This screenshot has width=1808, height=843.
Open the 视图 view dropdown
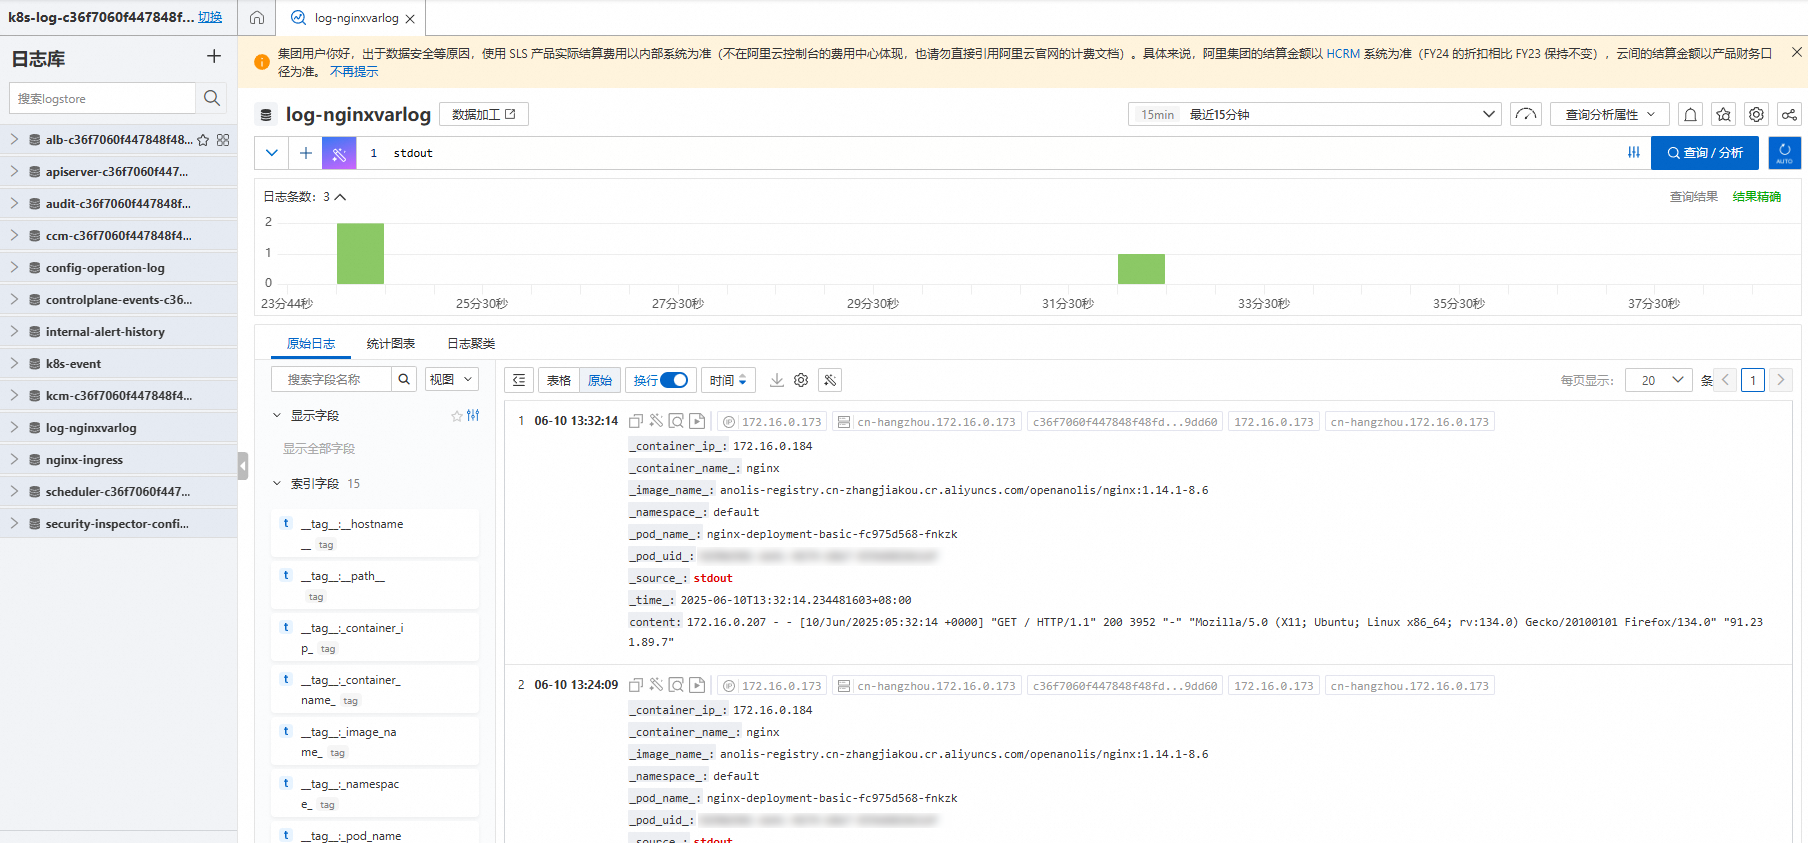coord(451,379)
